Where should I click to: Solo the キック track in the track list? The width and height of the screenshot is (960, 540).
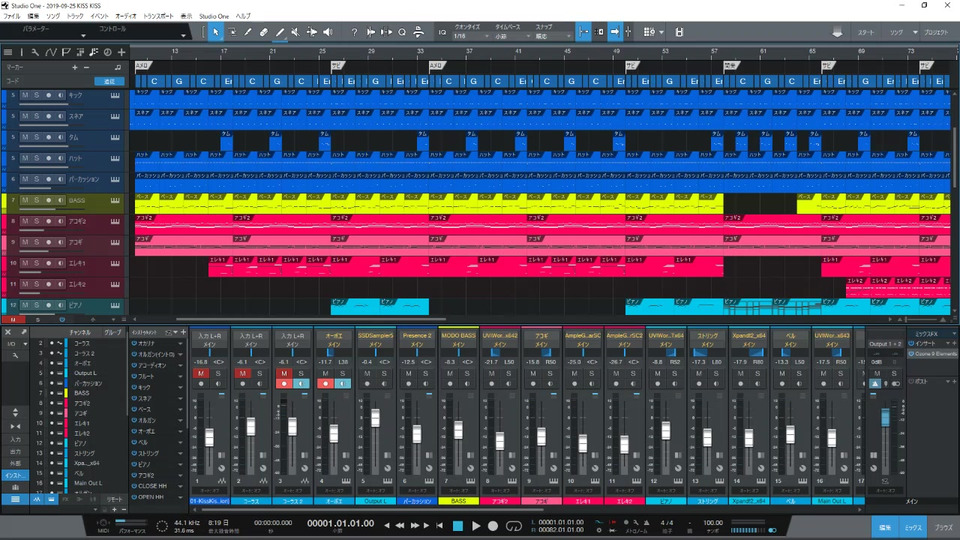coord(37,95)
